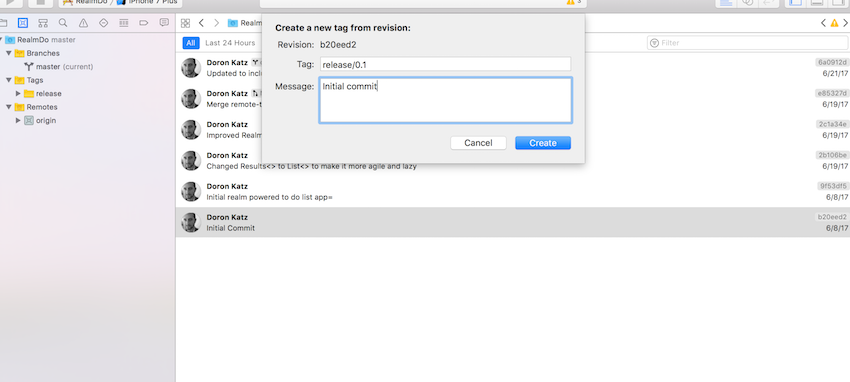Click commit hash 2c1a34e
This screenshot has width=850, height=382.
832,124
